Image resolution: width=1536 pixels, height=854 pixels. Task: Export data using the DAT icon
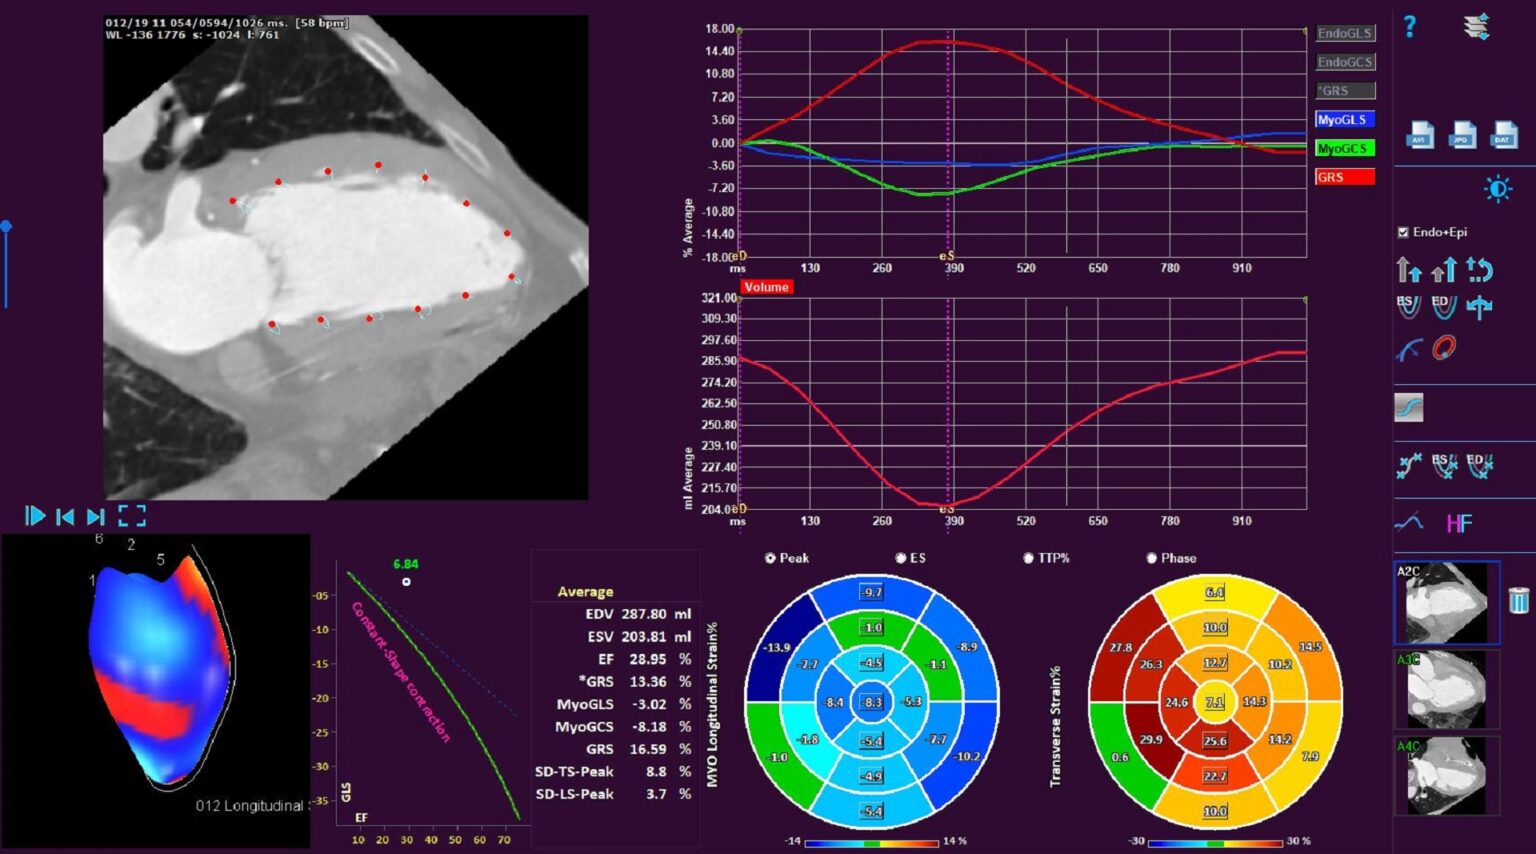click(x=1503, y=135)
